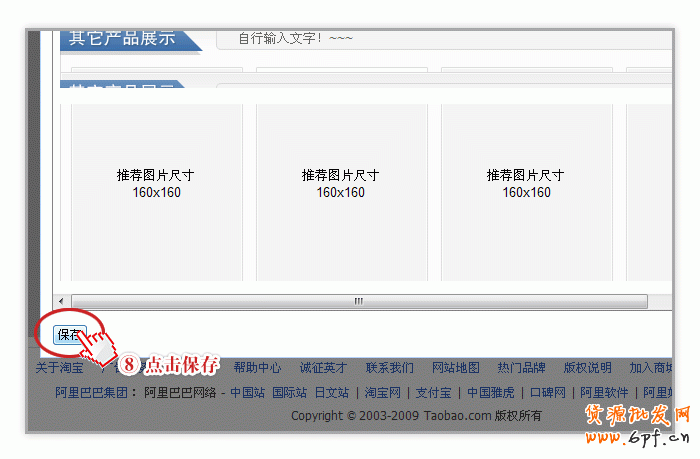Open the 关于淘宝 footer link
Viewport: 700px width, 459px height.
[59, 368]
